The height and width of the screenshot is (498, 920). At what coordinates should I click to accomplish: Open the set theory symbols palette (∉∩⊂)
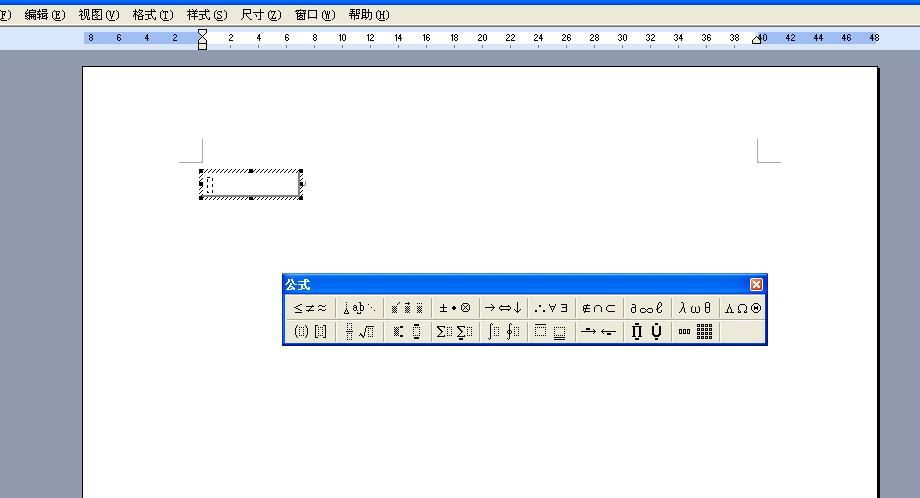(x=599, y=308)
